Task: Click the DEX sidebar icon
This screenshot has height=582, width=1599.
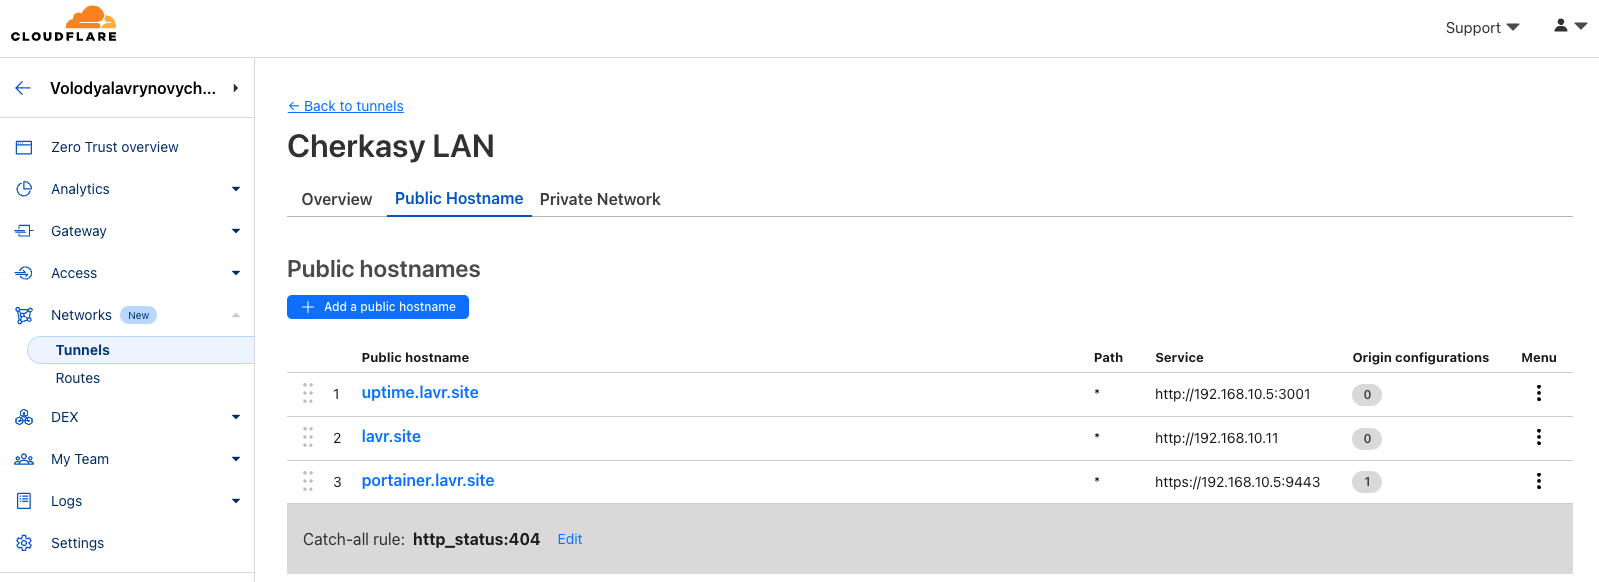Action: (24, 417)
